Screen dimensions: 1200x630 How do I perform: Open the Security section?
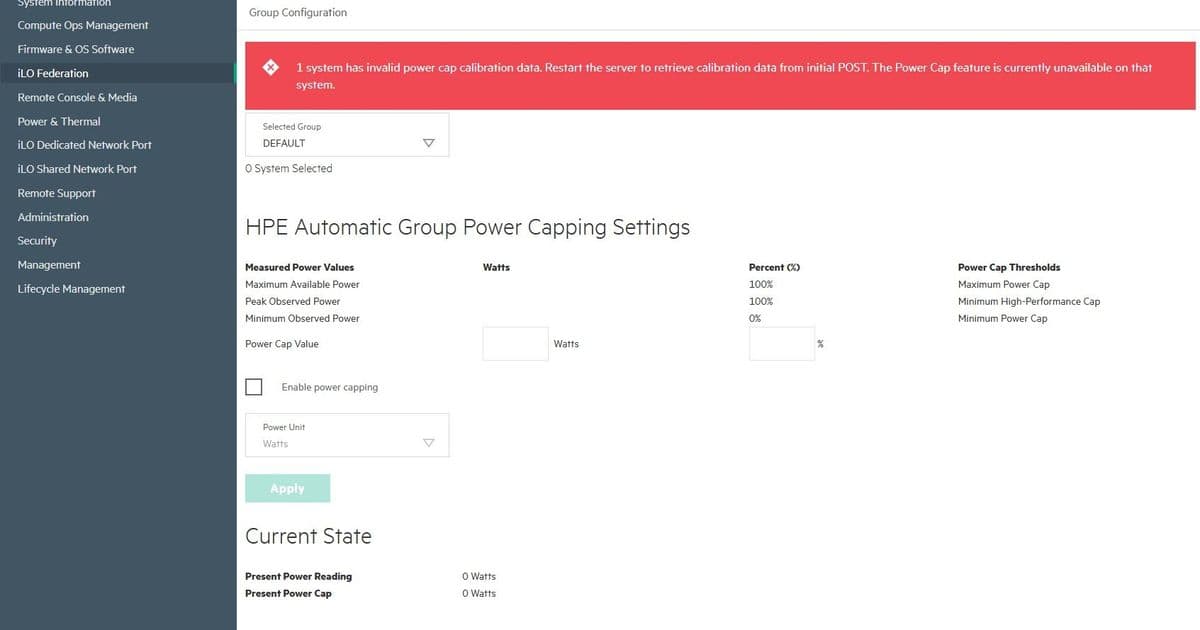(37, 240)
